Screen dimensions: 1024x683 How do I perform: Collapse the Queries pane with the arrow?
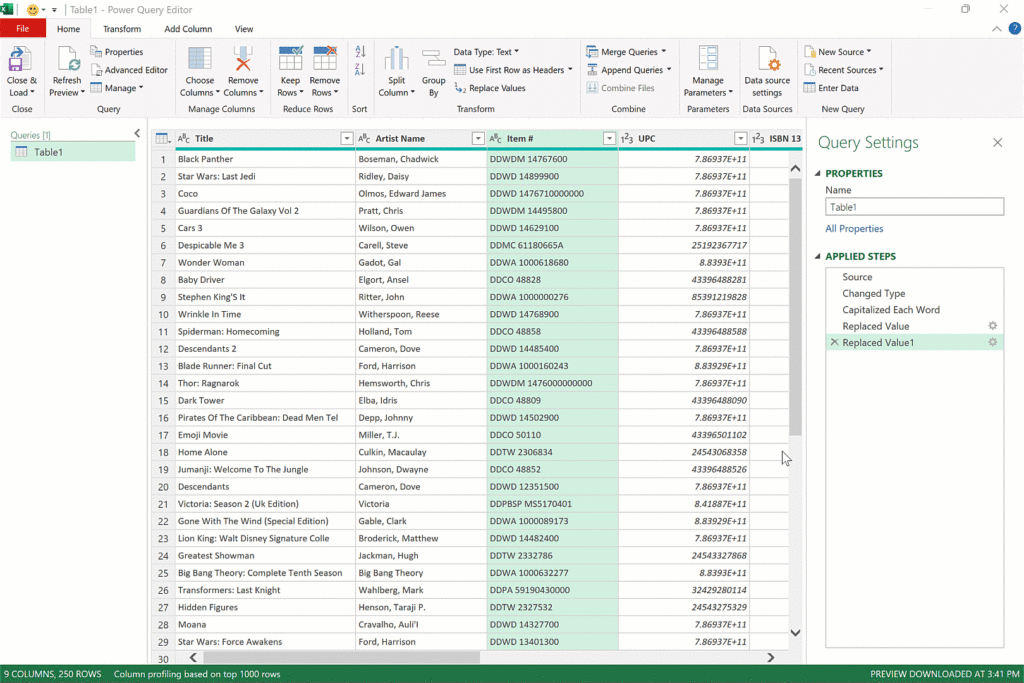click(x=137, y=133)
